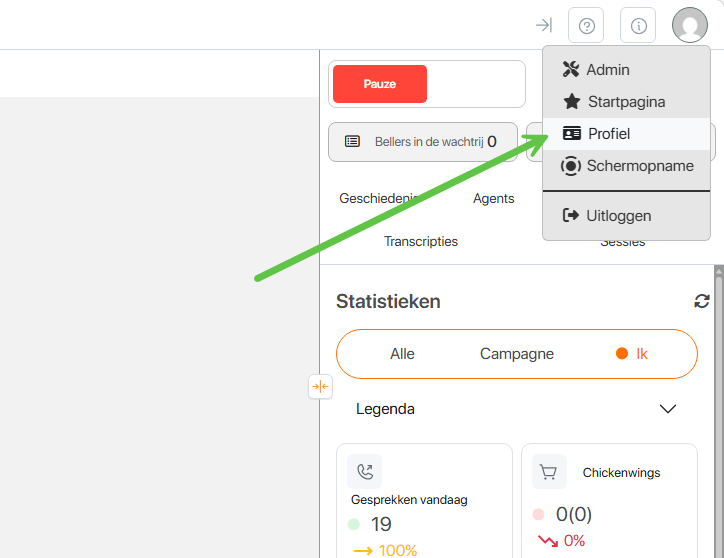Viewport: 724px width, 558px height.
Task: Select the Ik statistics filter
Action: (632, 354)
